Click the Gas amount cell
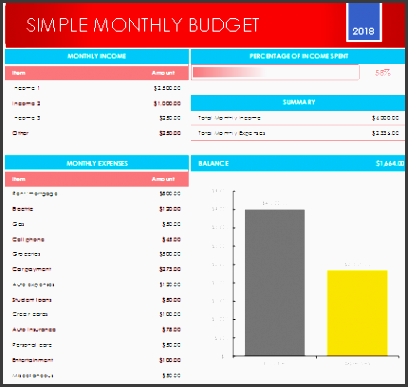The image size is (408, 387). [x=171, y=224]
